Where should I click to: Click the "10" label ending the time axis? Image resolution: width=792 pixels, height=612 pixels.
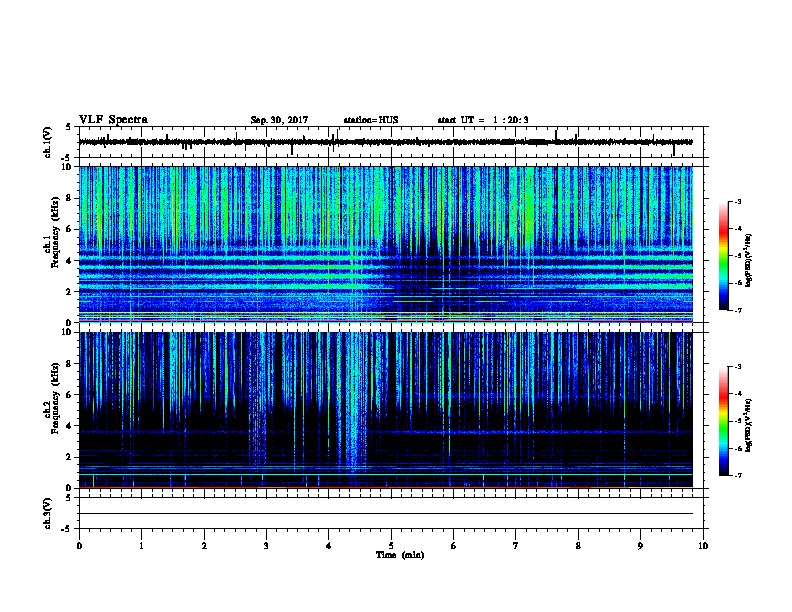point(703,546)
